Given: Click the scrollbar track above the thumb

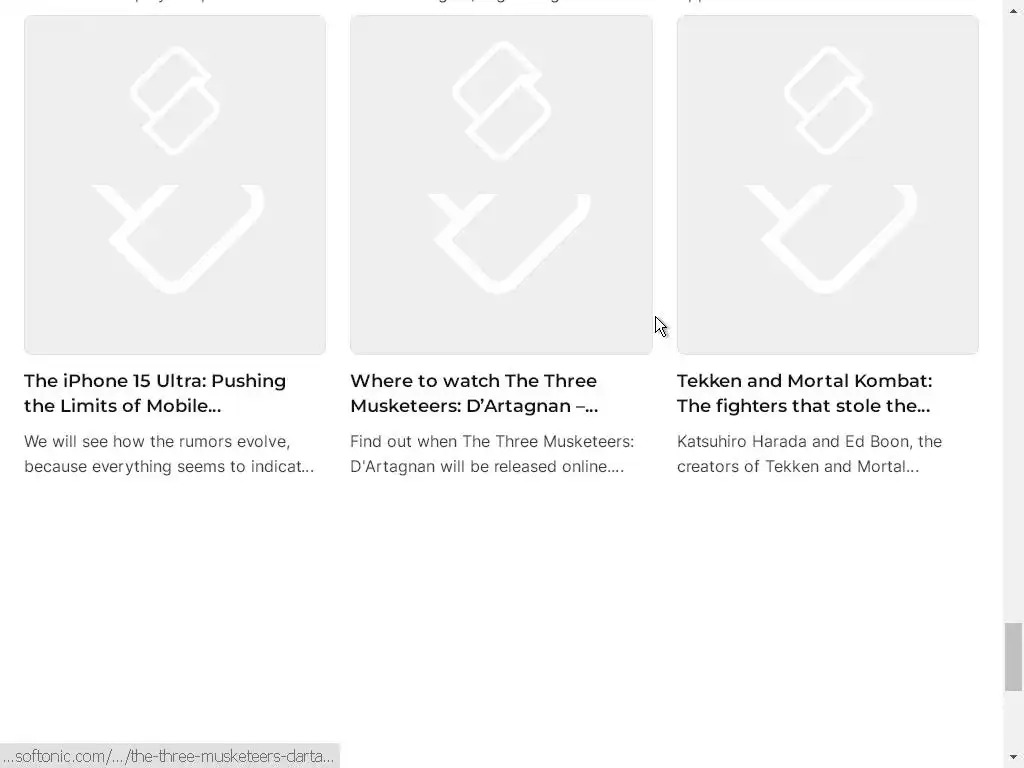Looking at the screenshot, I should click(1014, 320).
